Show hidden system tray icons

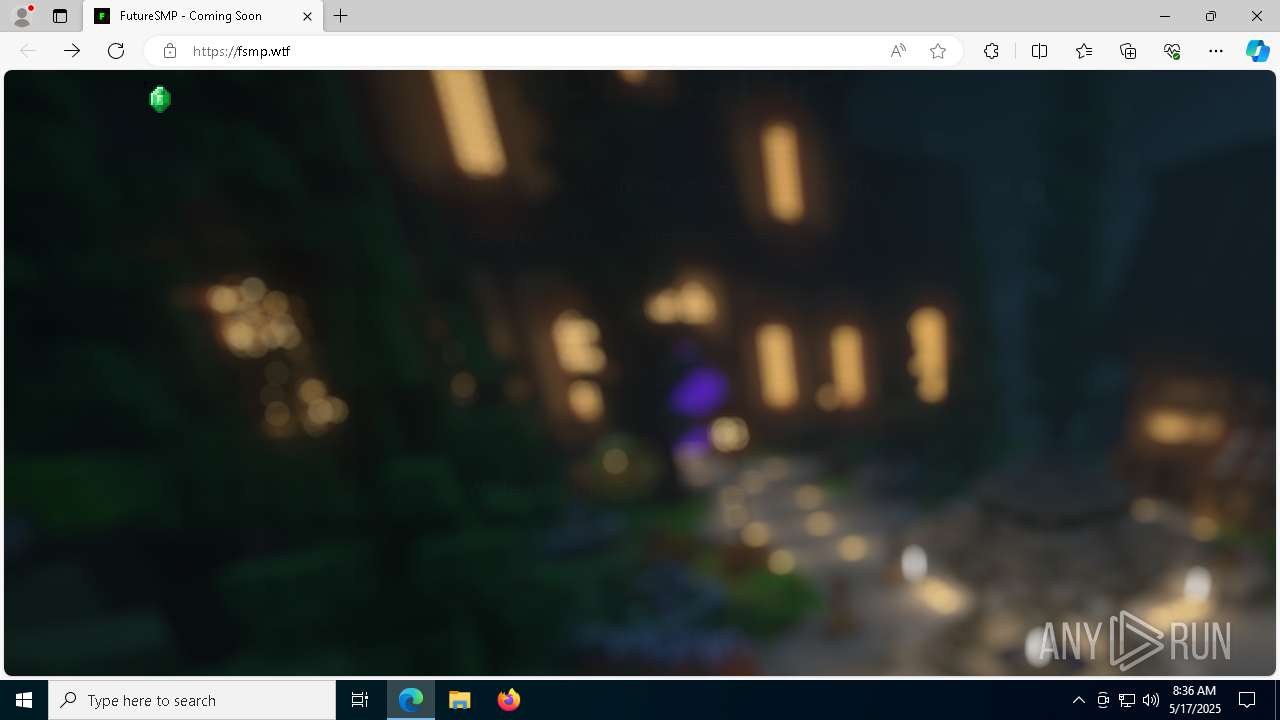tap(1078, 700)
